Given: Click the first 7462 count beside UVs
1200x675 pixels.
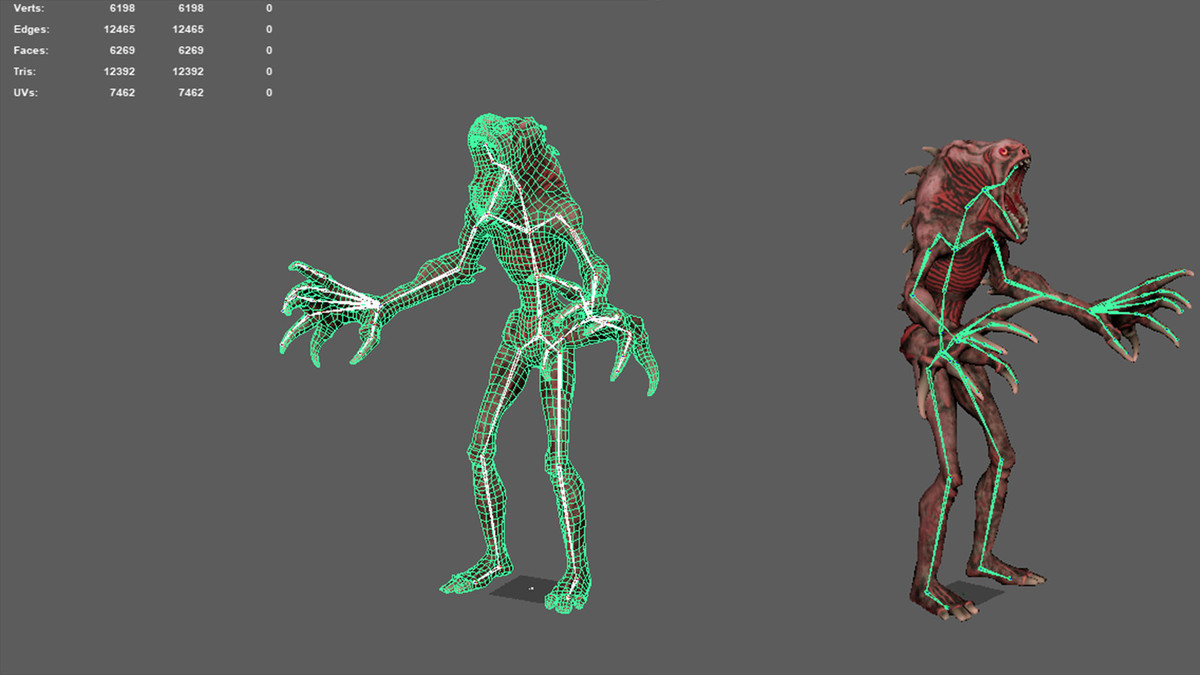Looking at the screenshot, I should point(123,92).
